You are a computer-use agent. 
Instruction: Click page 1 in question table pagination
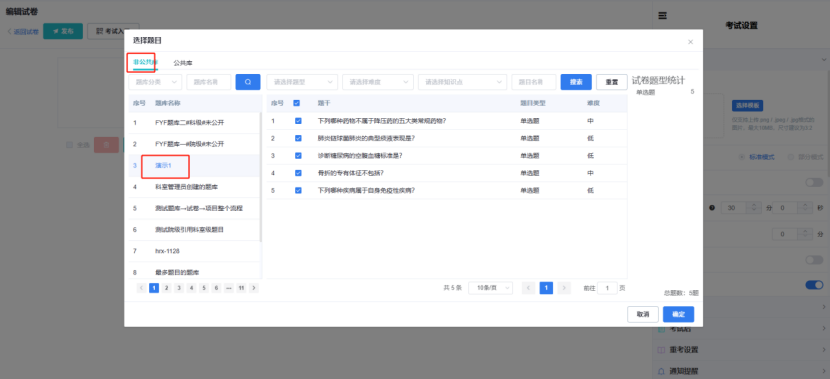pos(546,288)
